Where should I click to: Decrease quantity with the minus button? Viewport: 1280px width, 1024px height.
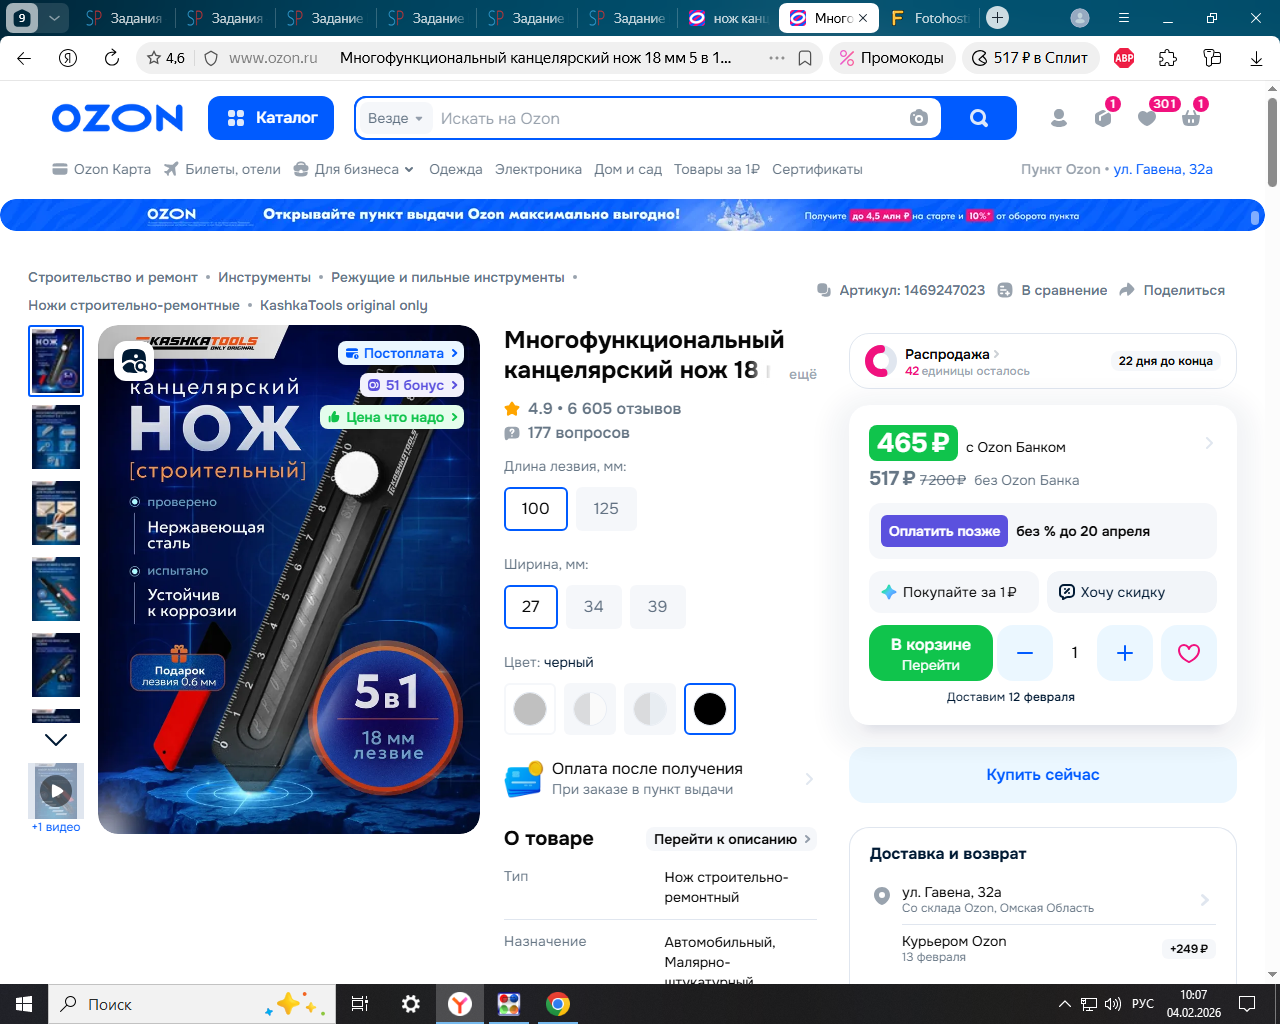point(1025,653)
